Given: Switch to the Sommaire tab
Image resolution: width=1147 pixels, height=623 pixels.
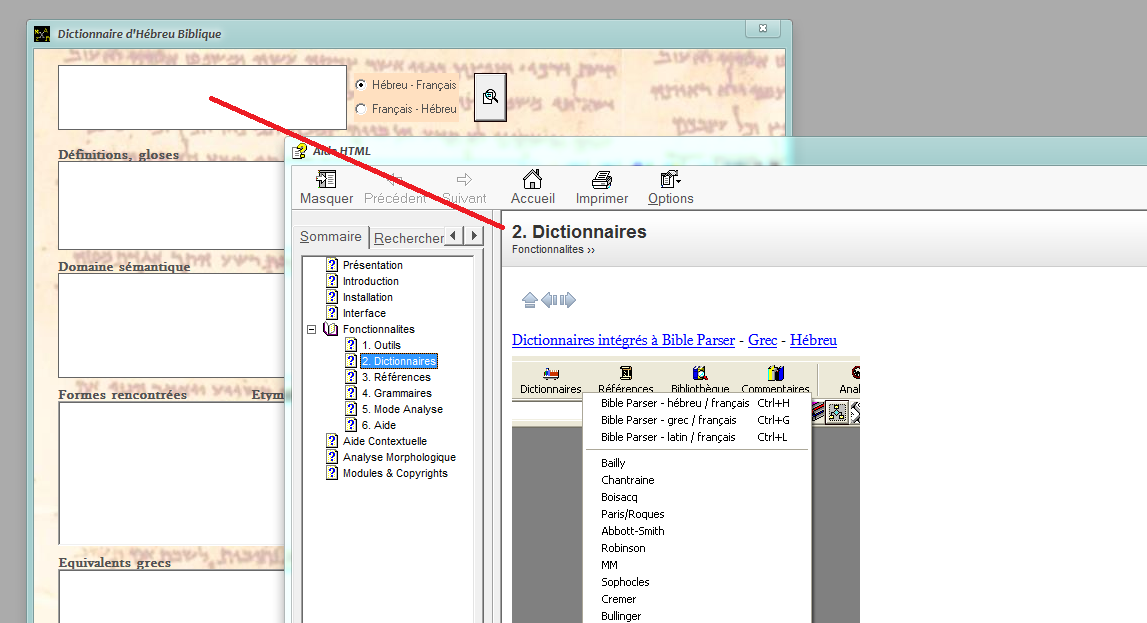Looking at the screenshot, I should 331,236.
